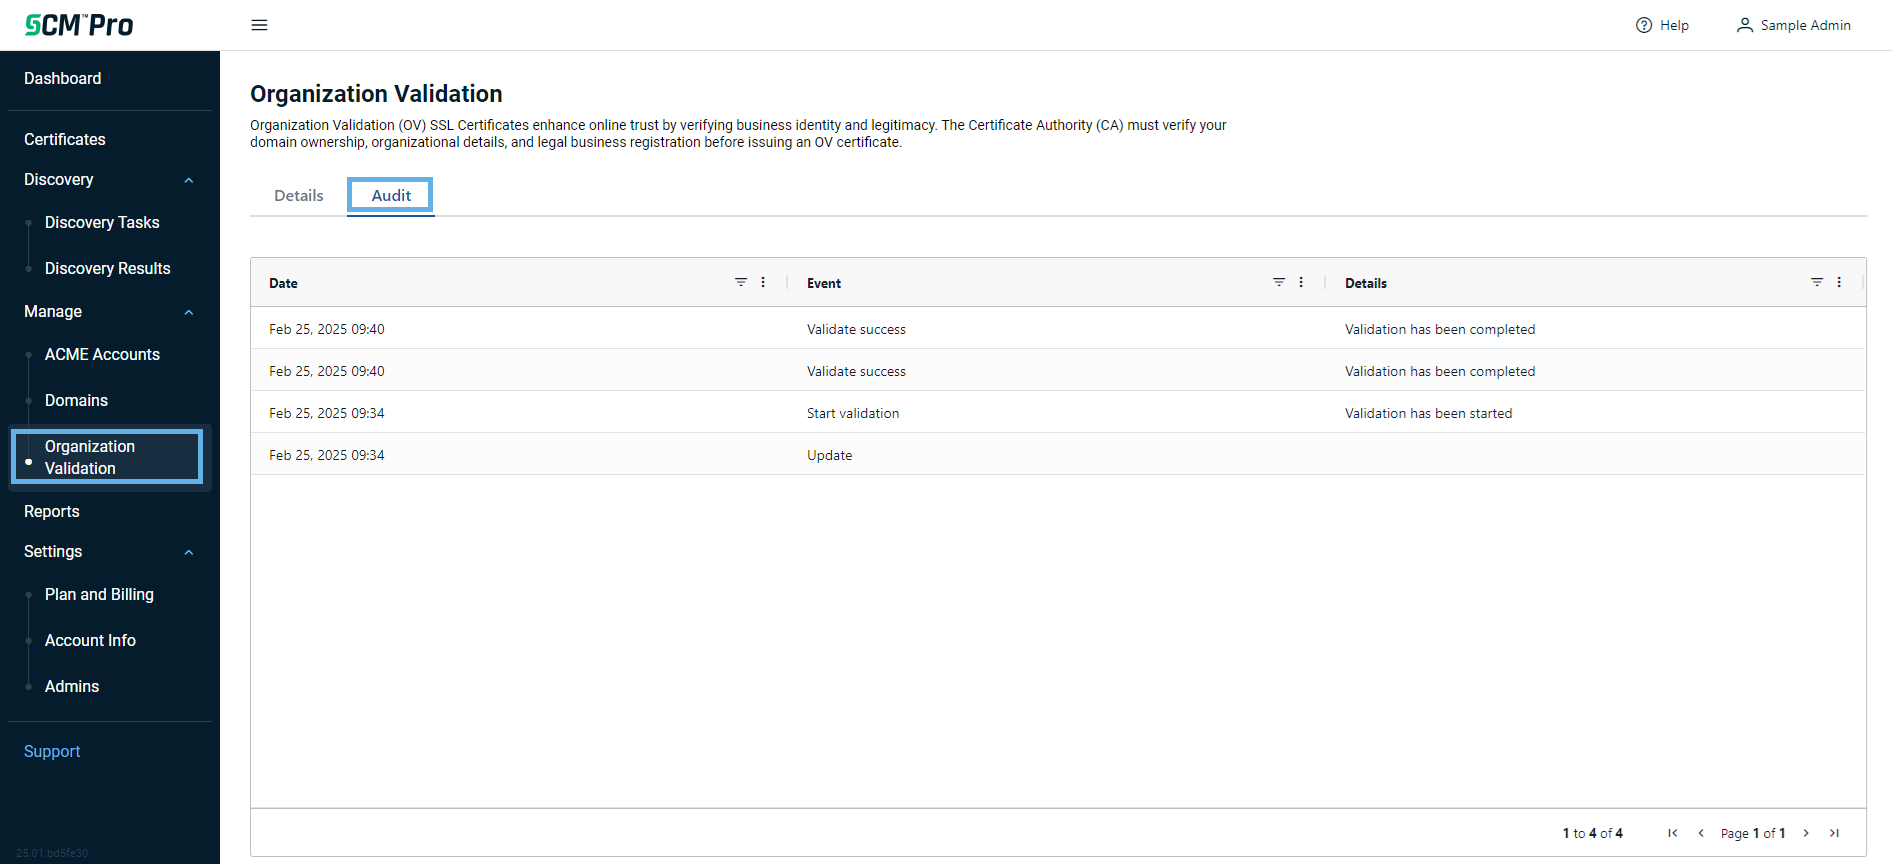The width and height of the screenshot is (1892, 864).
Task: Open the Sample Admin user menu
Action: [1794, 25]
